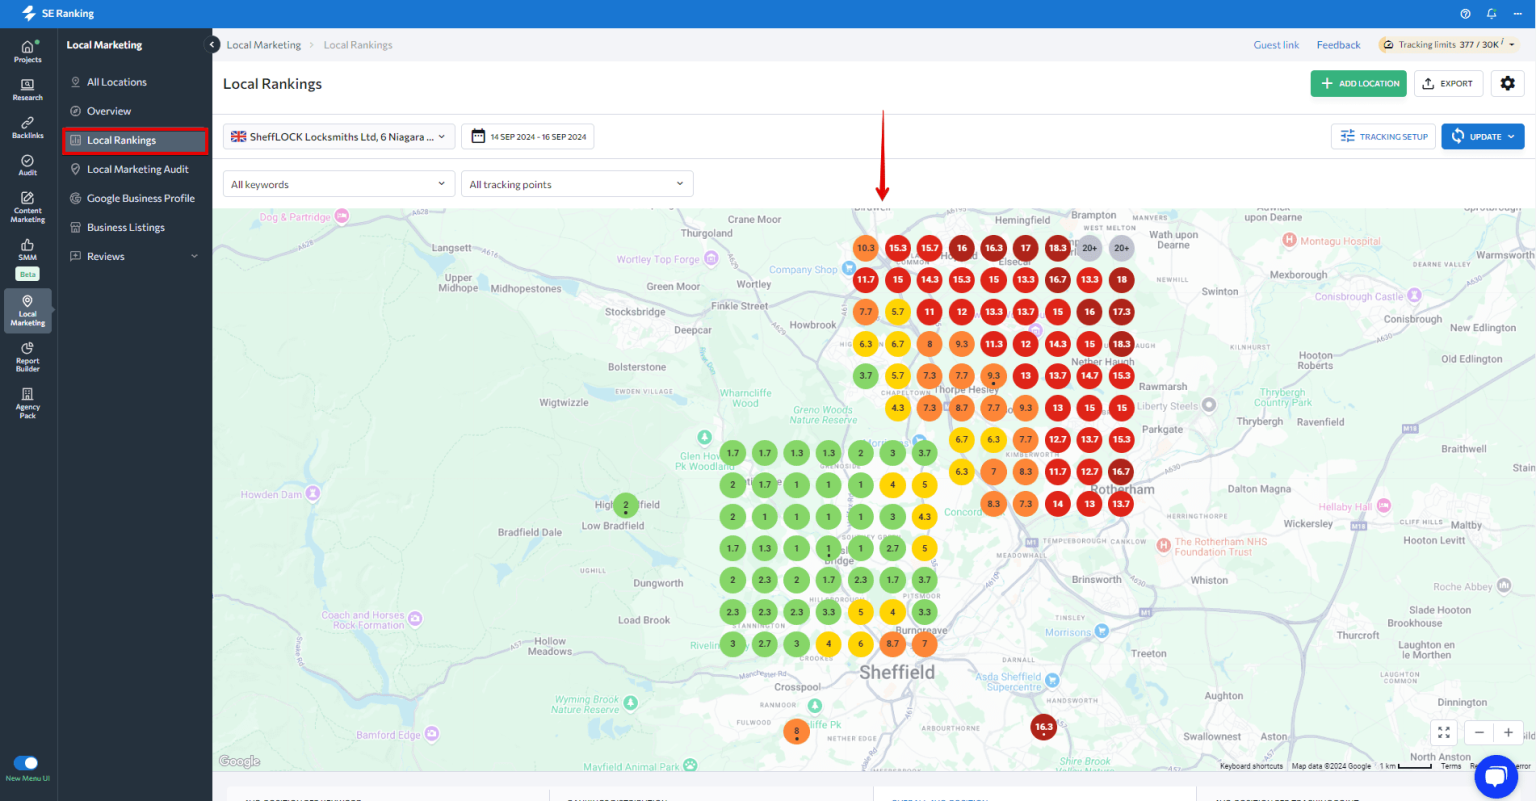The height and width of the screenshot is (801, 1536).
Task: Open the Report Builder tool
Action: point(27,356)
